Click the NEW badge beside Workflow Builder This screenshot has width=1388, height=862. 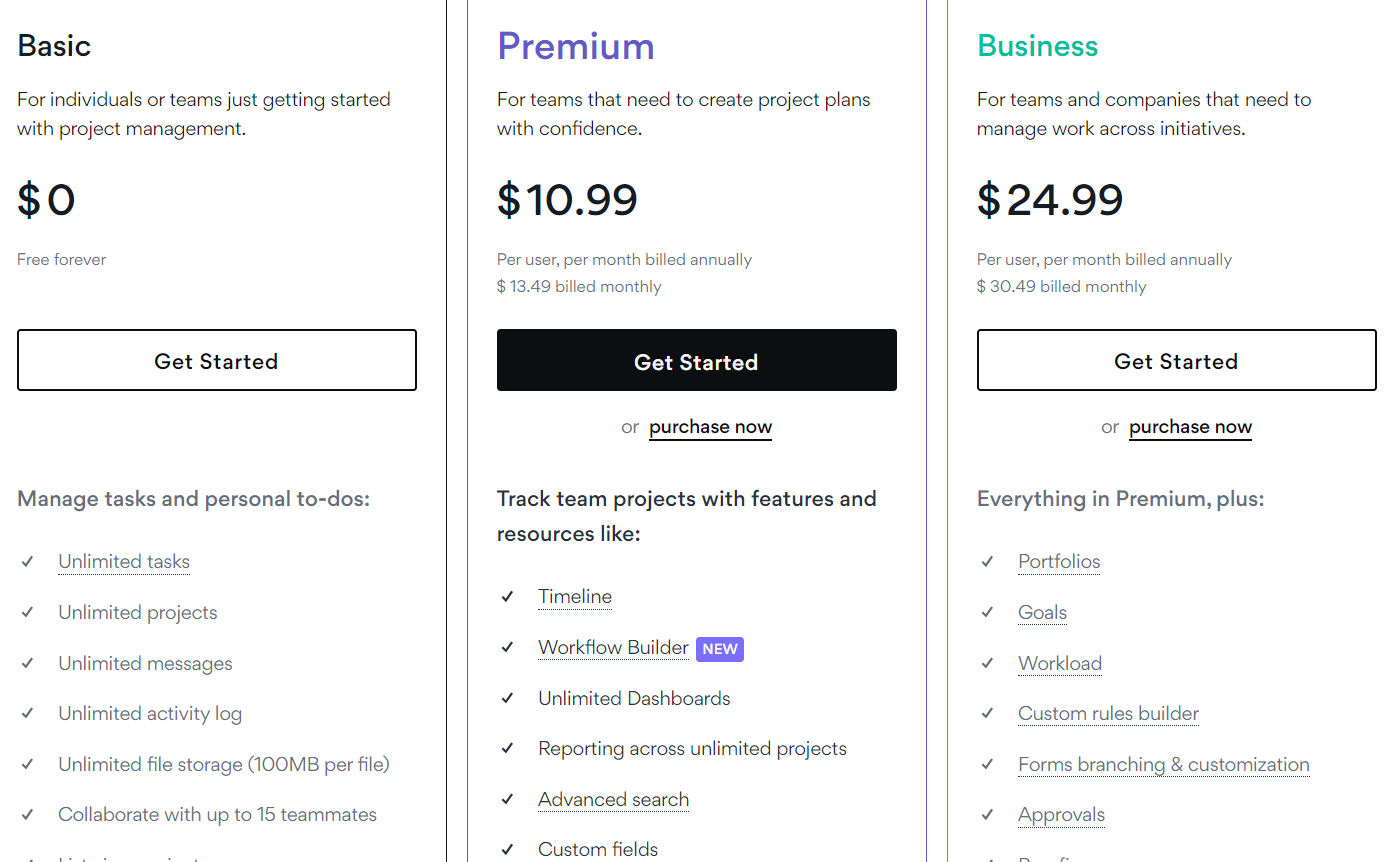point(720,649)
